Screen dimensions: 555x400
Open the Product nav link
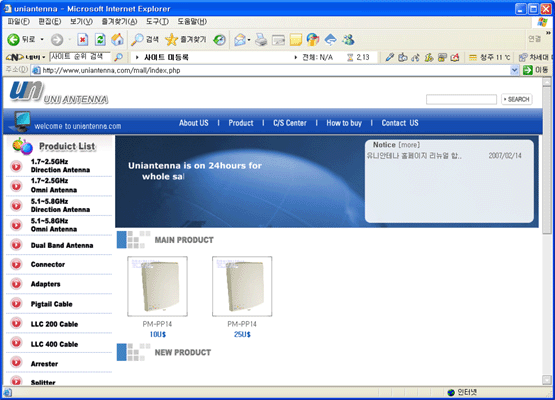(241, 123)
